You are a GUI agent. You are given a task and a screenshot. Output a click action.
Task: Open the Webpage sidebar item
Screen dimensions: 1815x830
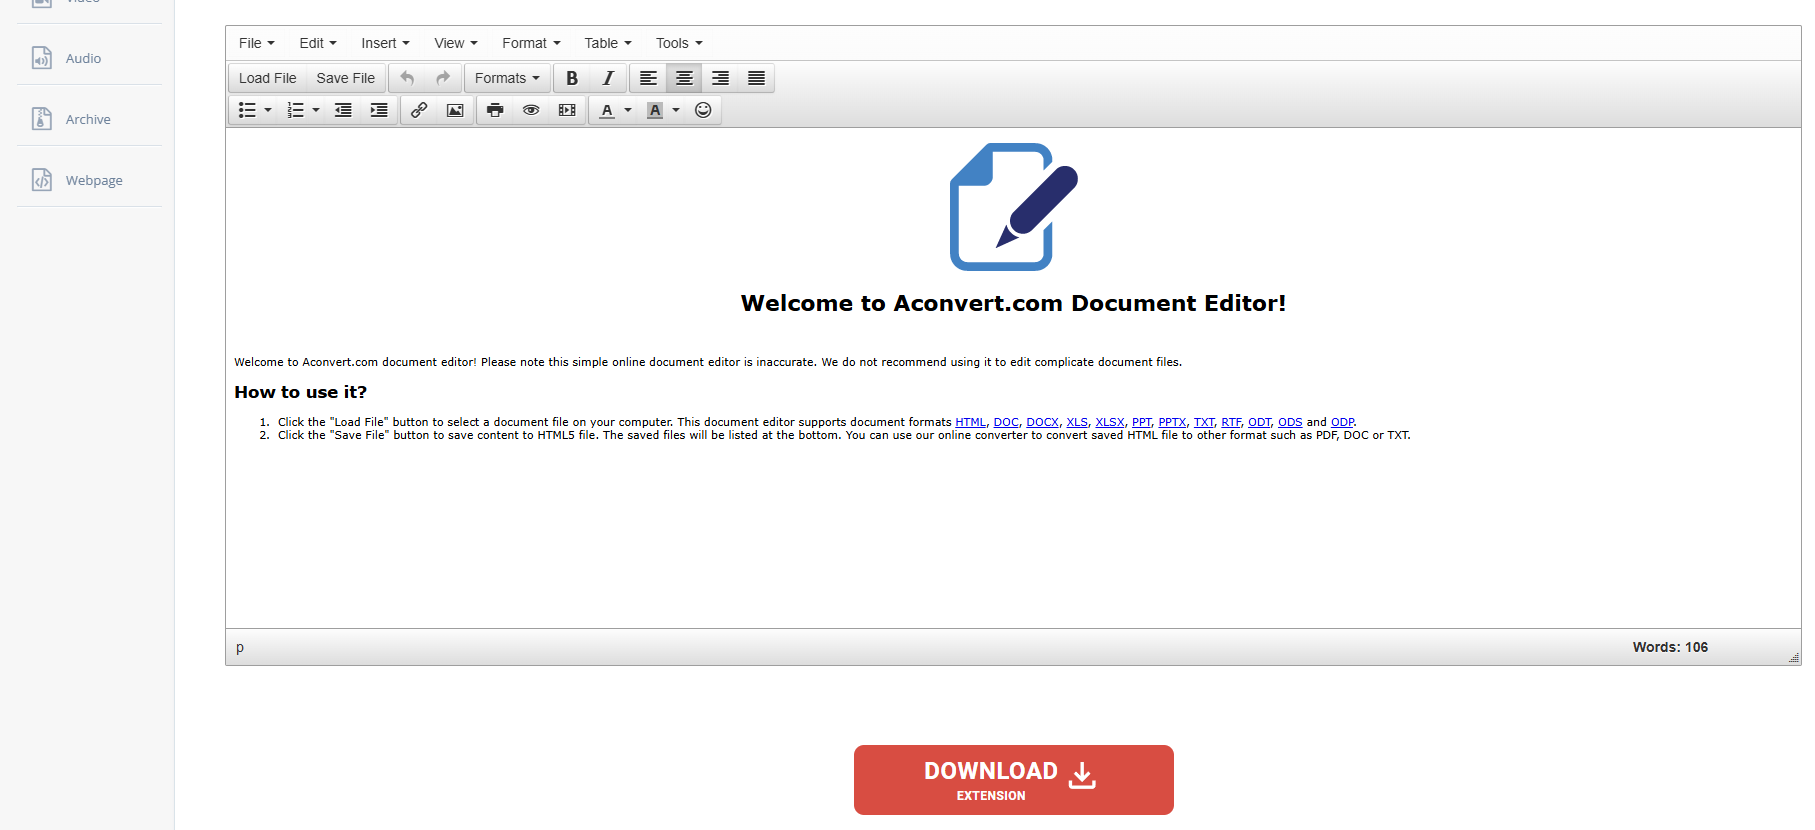click(89, 180)
